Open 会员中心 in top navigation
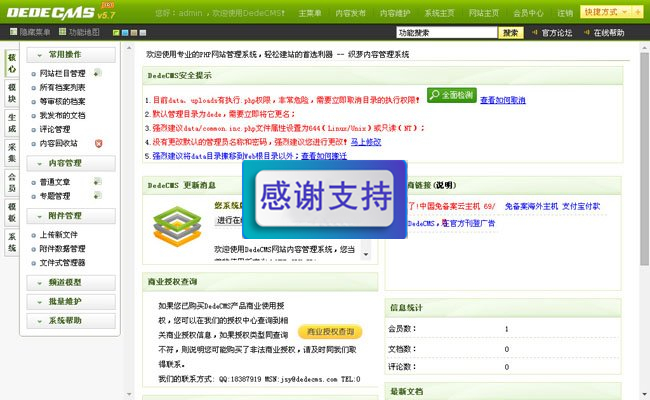650x400 pixels. click(528, 13)
